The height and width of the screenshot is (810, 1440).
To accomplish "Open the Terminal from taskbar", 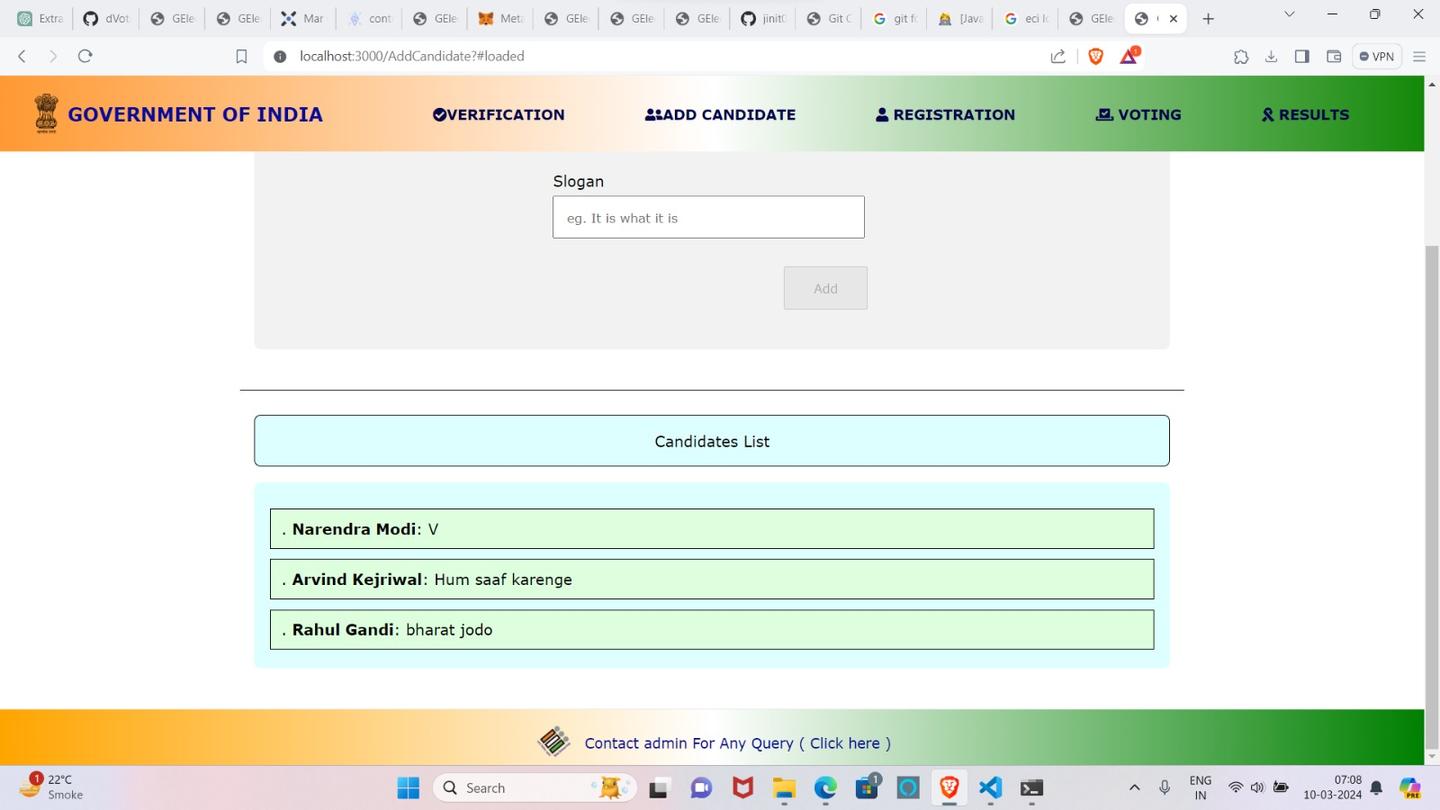I will coord(1032,788).
